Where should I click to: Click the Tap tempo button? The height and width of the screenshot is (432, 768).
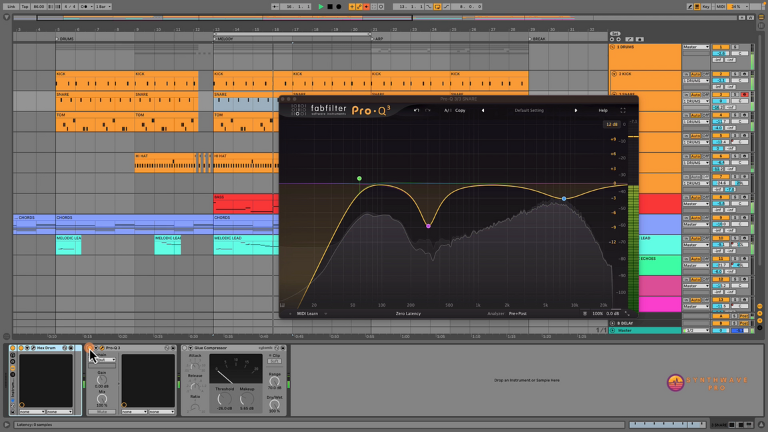24,7
